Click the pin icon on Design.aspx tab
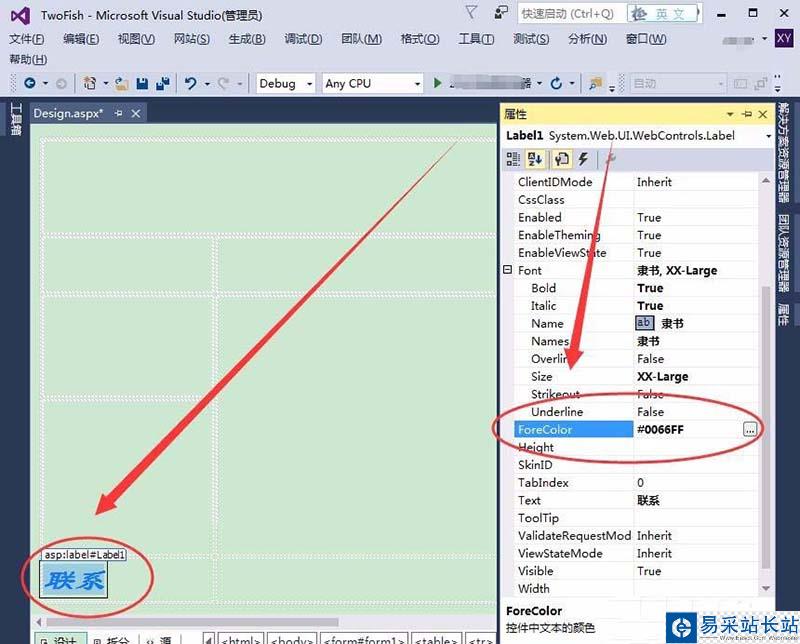This screenshot has width=800, height=644. tap(119, 113)
